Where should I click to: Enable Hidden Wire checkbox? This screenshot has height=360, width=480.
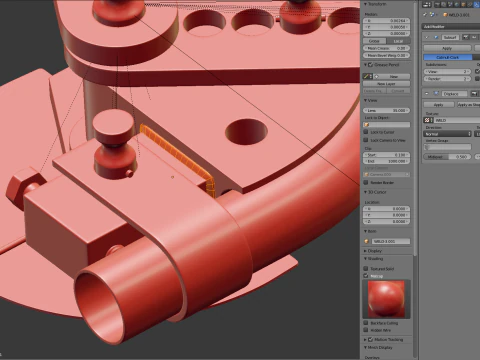[x=366, y=330]
